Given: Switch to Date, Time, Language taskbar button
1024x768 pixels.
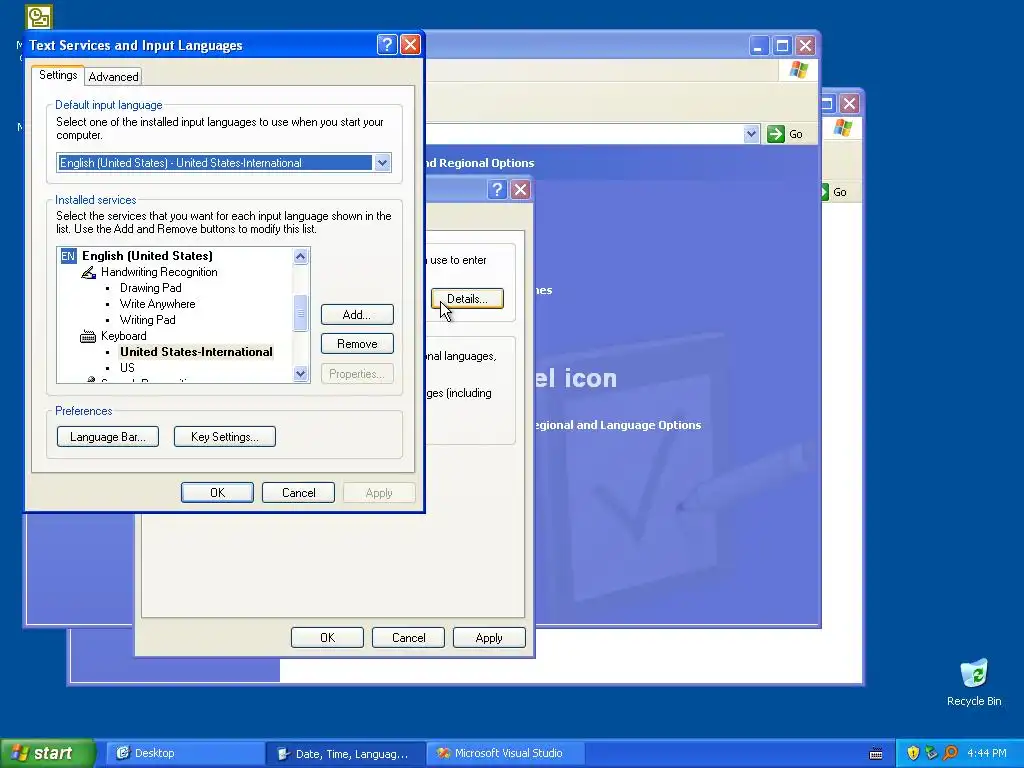Looking at the screenshot, I should click(x=345, y=754).
